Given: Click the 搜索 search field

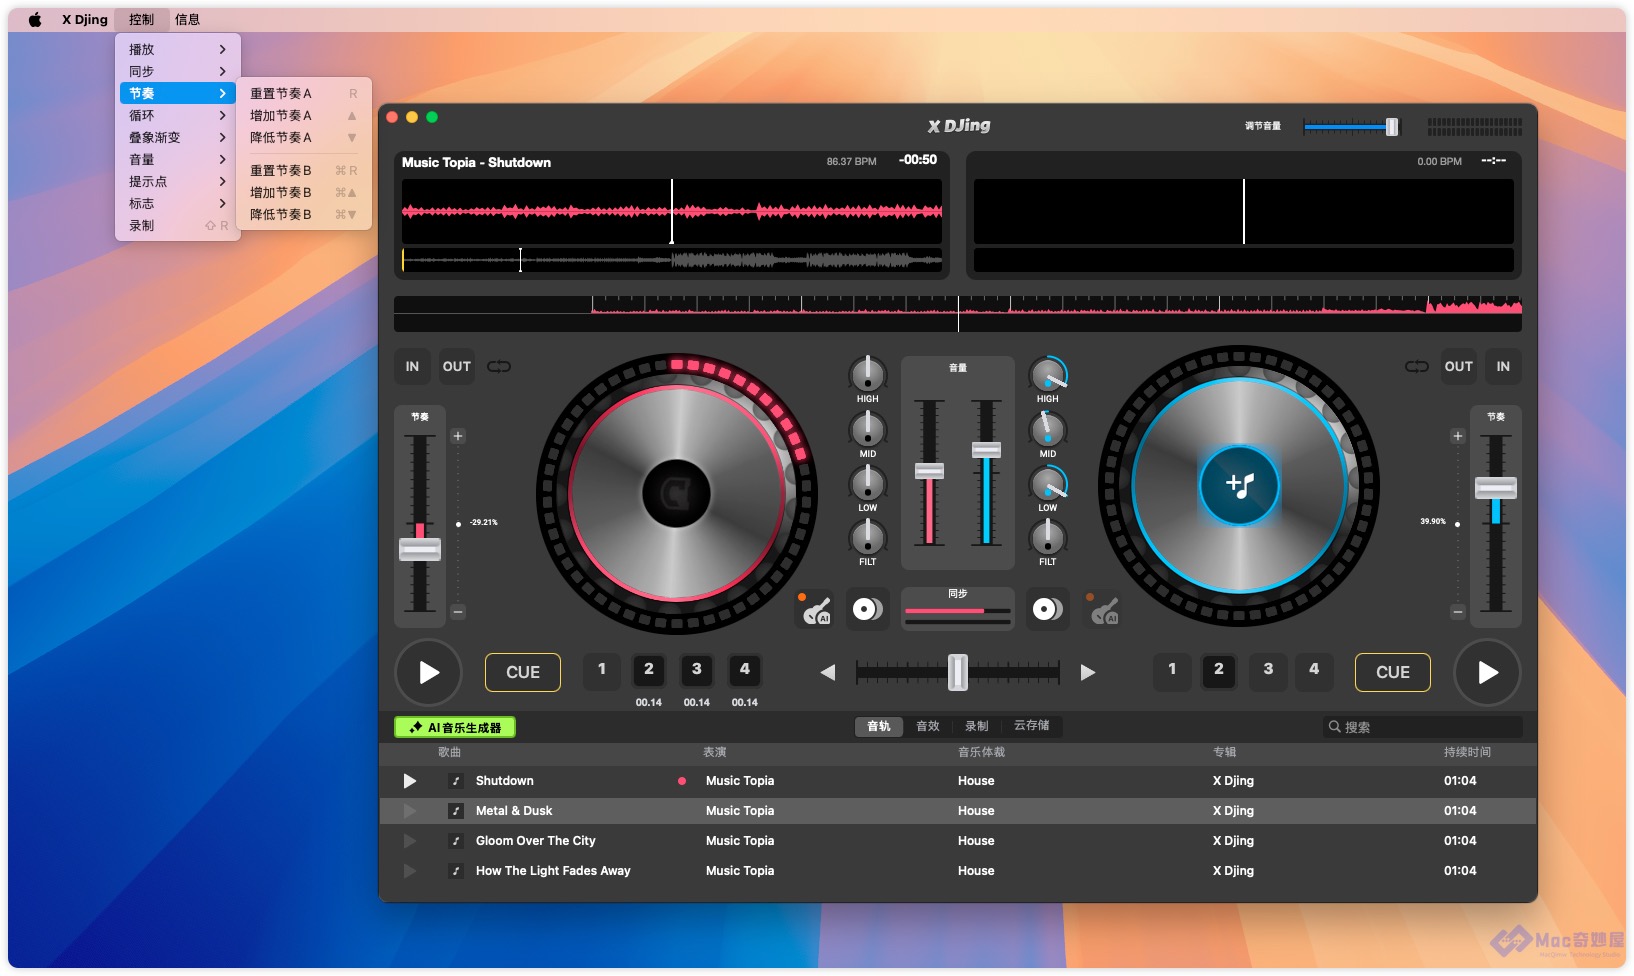Looking at the screenshot, I should (x=1422, y=727).
